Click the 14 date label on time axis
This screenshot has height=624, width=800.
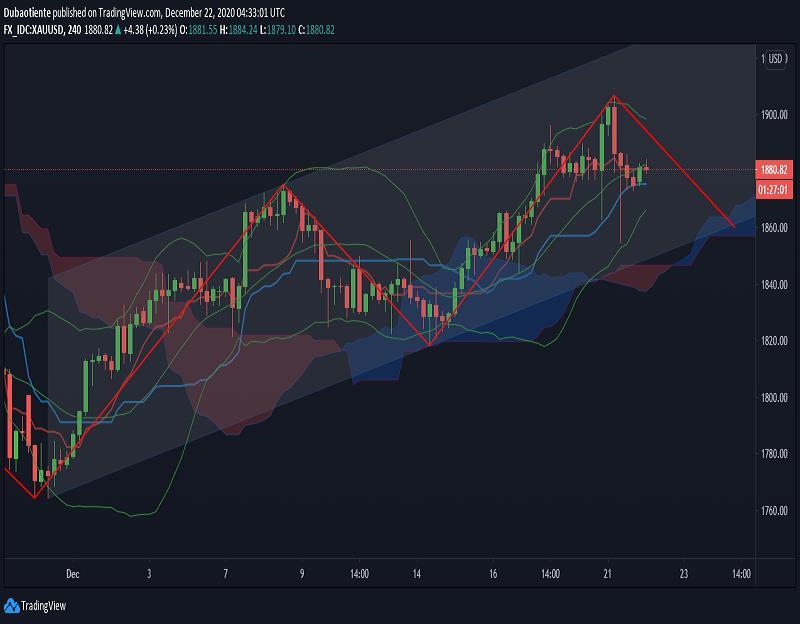[417, 574]
